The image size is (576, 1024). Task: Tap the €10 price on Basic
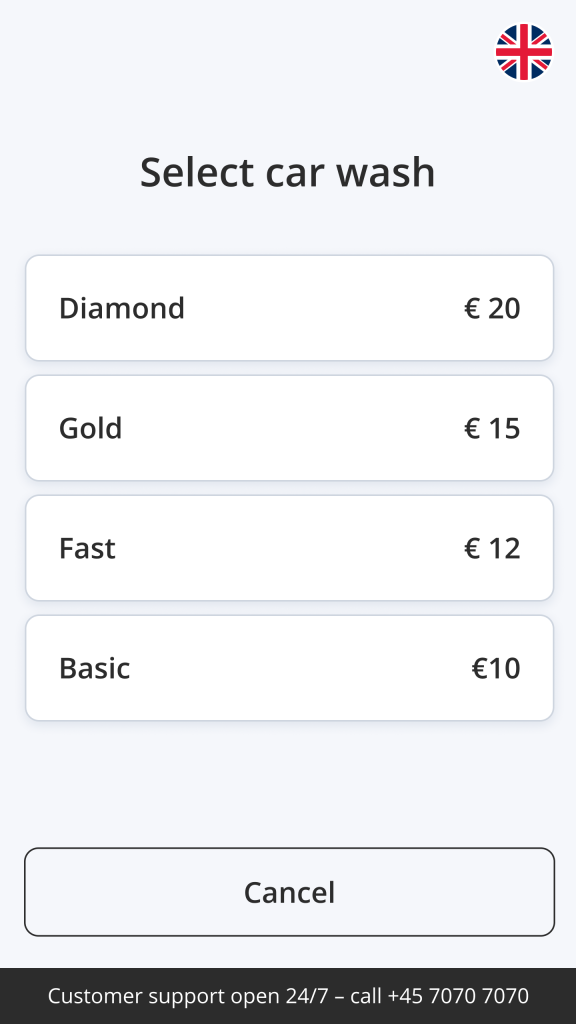496,669
